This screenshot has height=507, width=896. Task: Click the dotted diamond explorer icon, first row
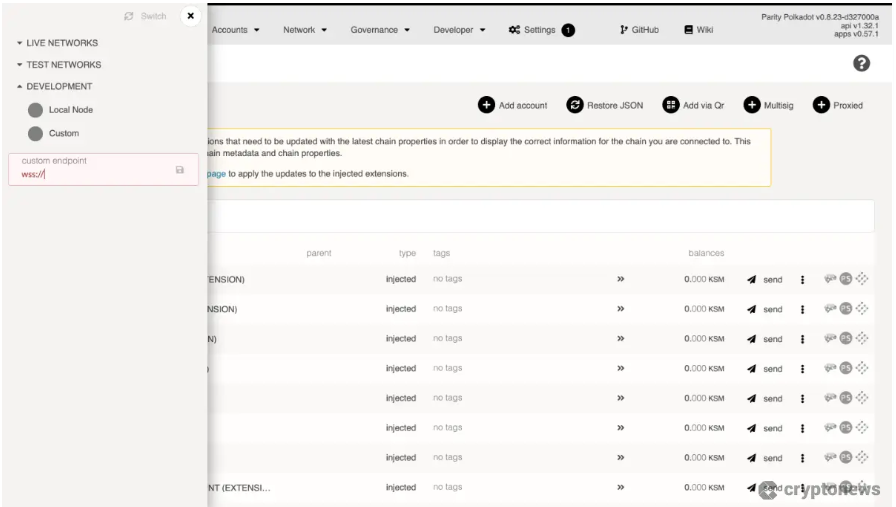point(862,278)
